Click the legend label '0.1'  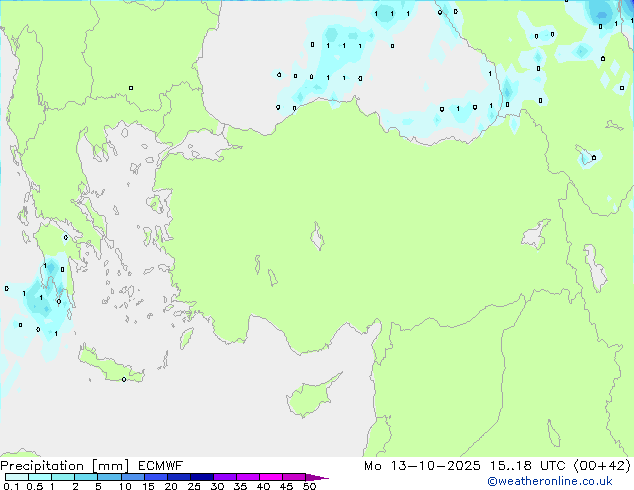(x=11, y=486)
